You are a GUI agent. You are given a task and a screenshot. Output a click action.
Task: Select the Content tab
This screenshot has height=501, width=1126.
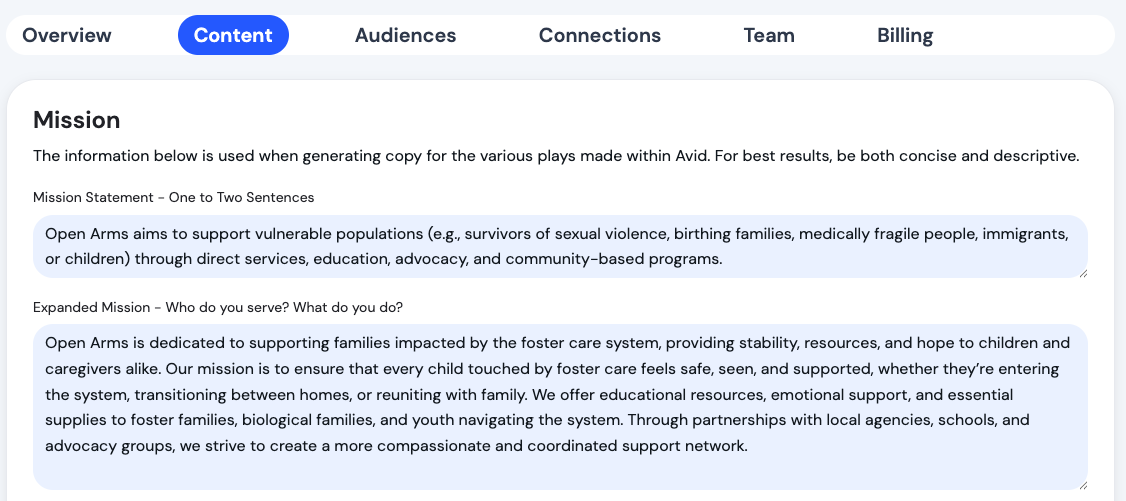[233, 36]
